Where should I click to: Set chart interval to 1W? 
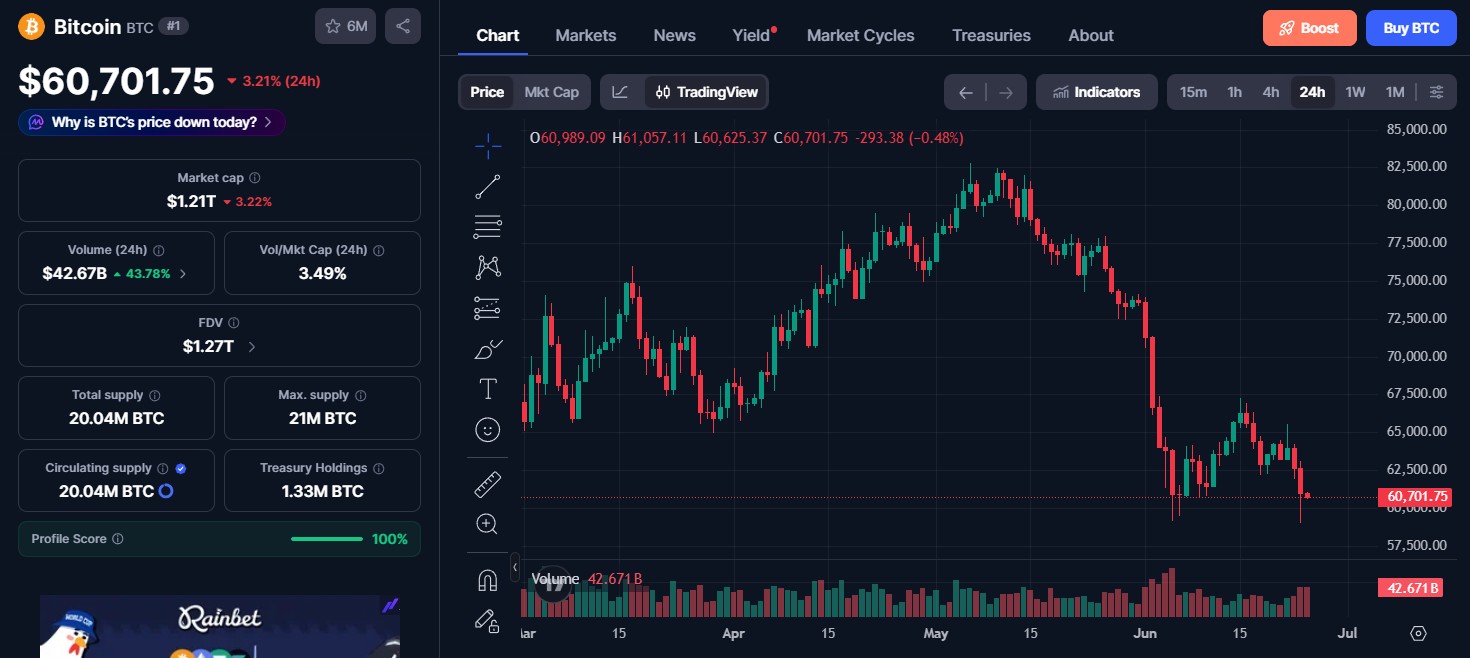pyautogui.click(x=1355, y=92)
